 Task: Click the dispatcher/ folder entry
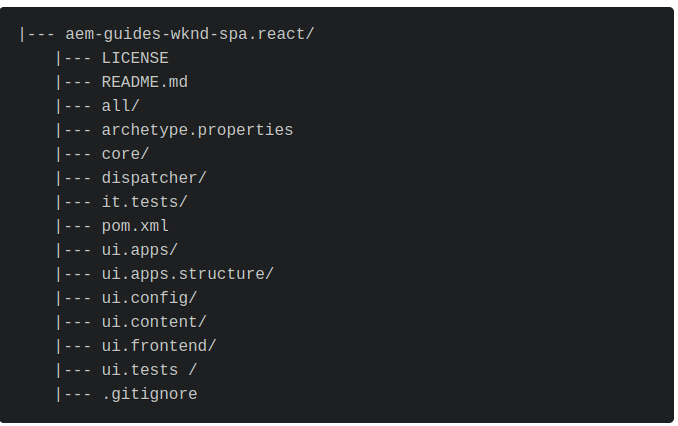(154, 178)
